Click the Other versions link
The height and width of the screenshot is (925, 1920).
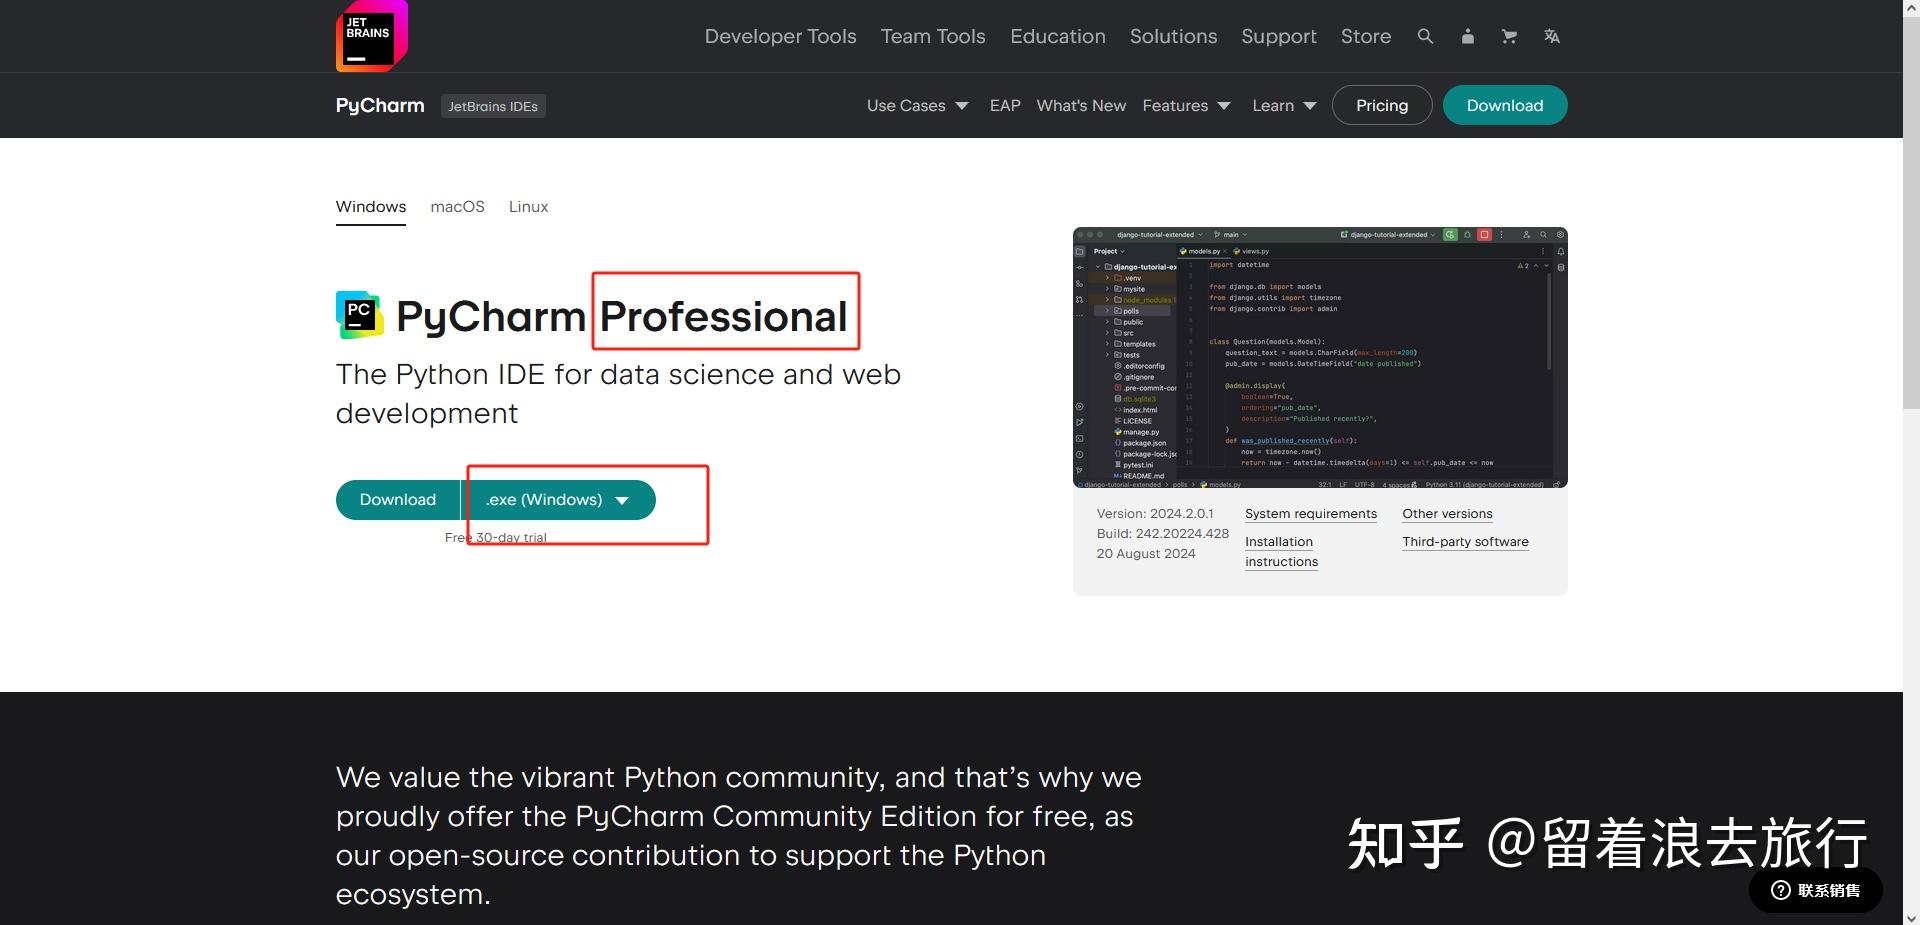point(1447,513)
